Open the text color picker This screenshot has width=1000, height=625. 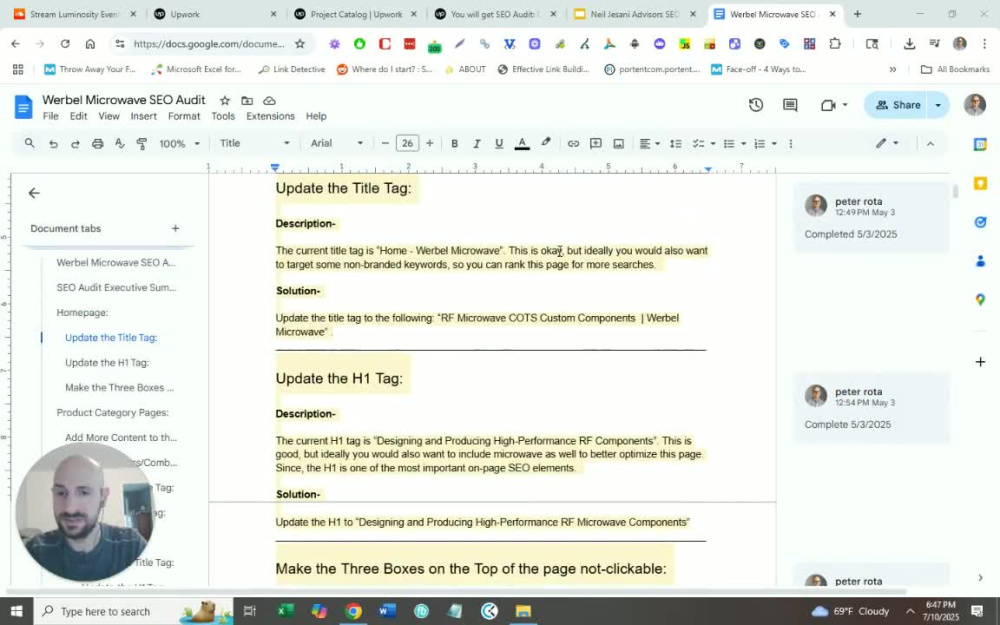coord(522,143)
